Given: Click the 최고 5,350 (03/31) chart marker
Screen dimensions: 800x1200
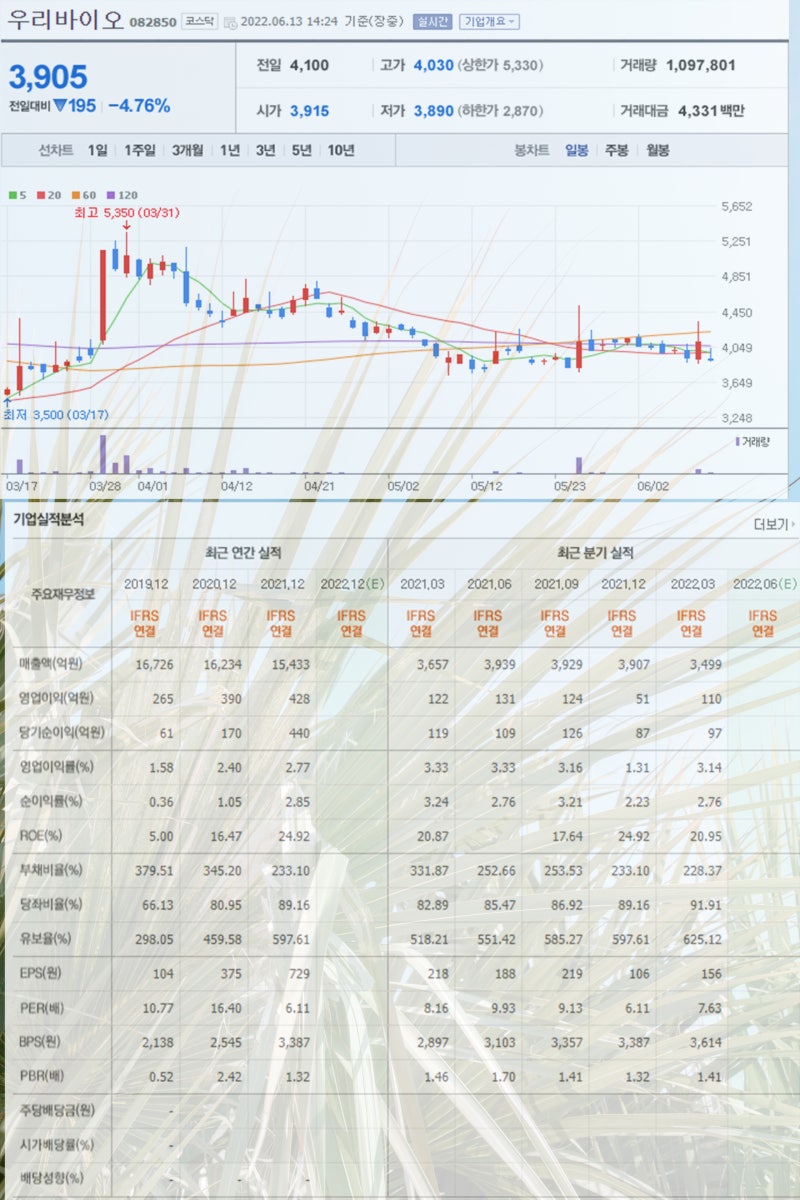Looking at the screenshot, I should click(126, 213).
